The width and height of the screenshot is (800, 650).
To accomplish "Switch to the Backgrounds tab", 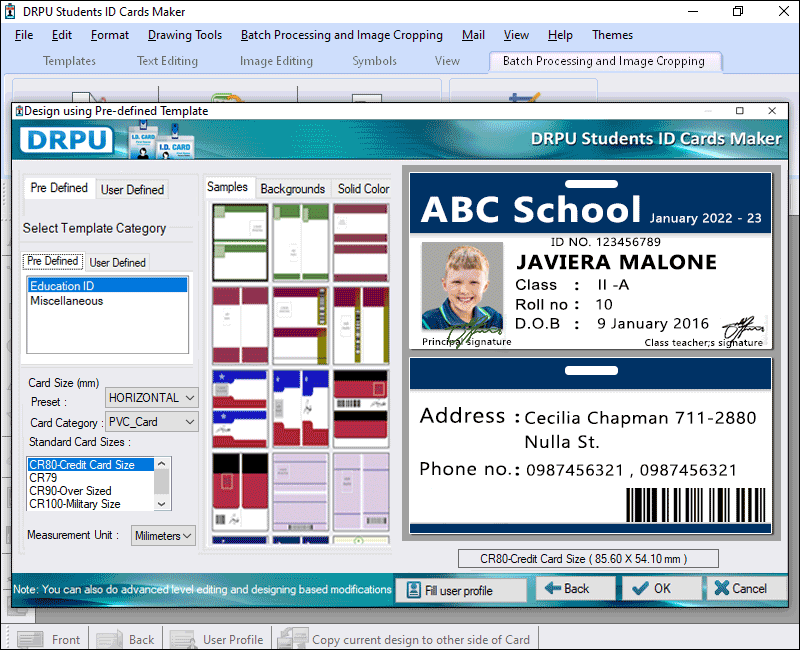I will pyautogui.click(x=292, y=187).
